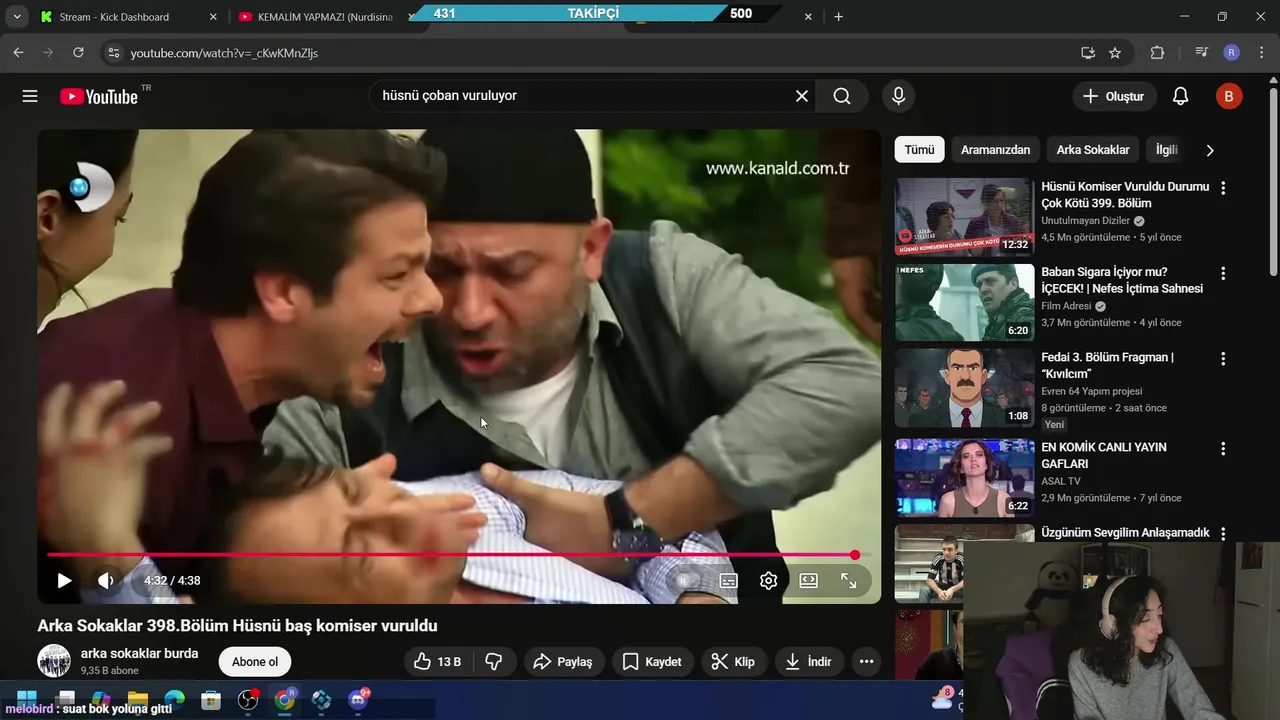Open the player settings gear
Viewport: 1280px width, 720px height.
tap(768, 581)
